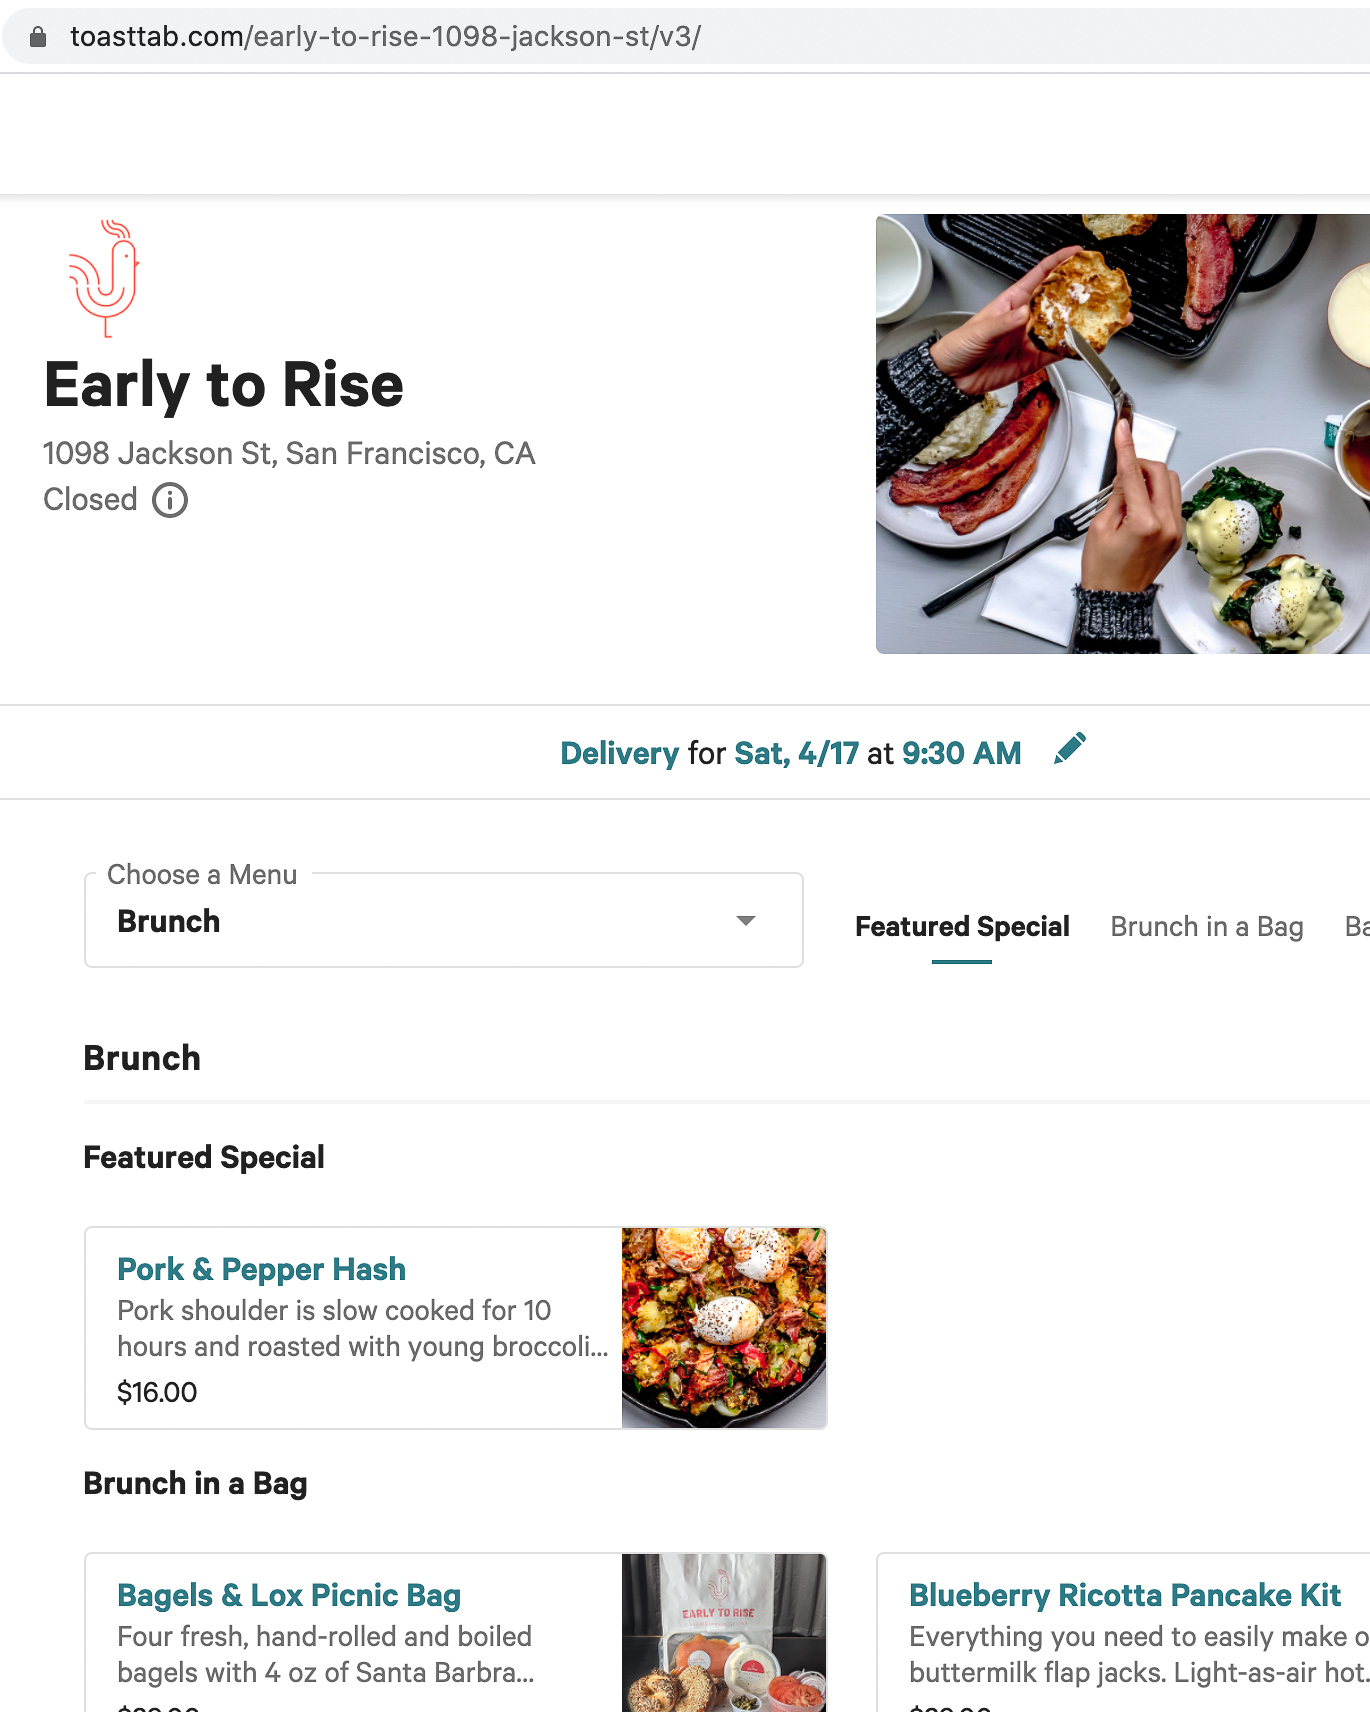
Task: Select the Featured Special tab
Action: coord(961,927)
